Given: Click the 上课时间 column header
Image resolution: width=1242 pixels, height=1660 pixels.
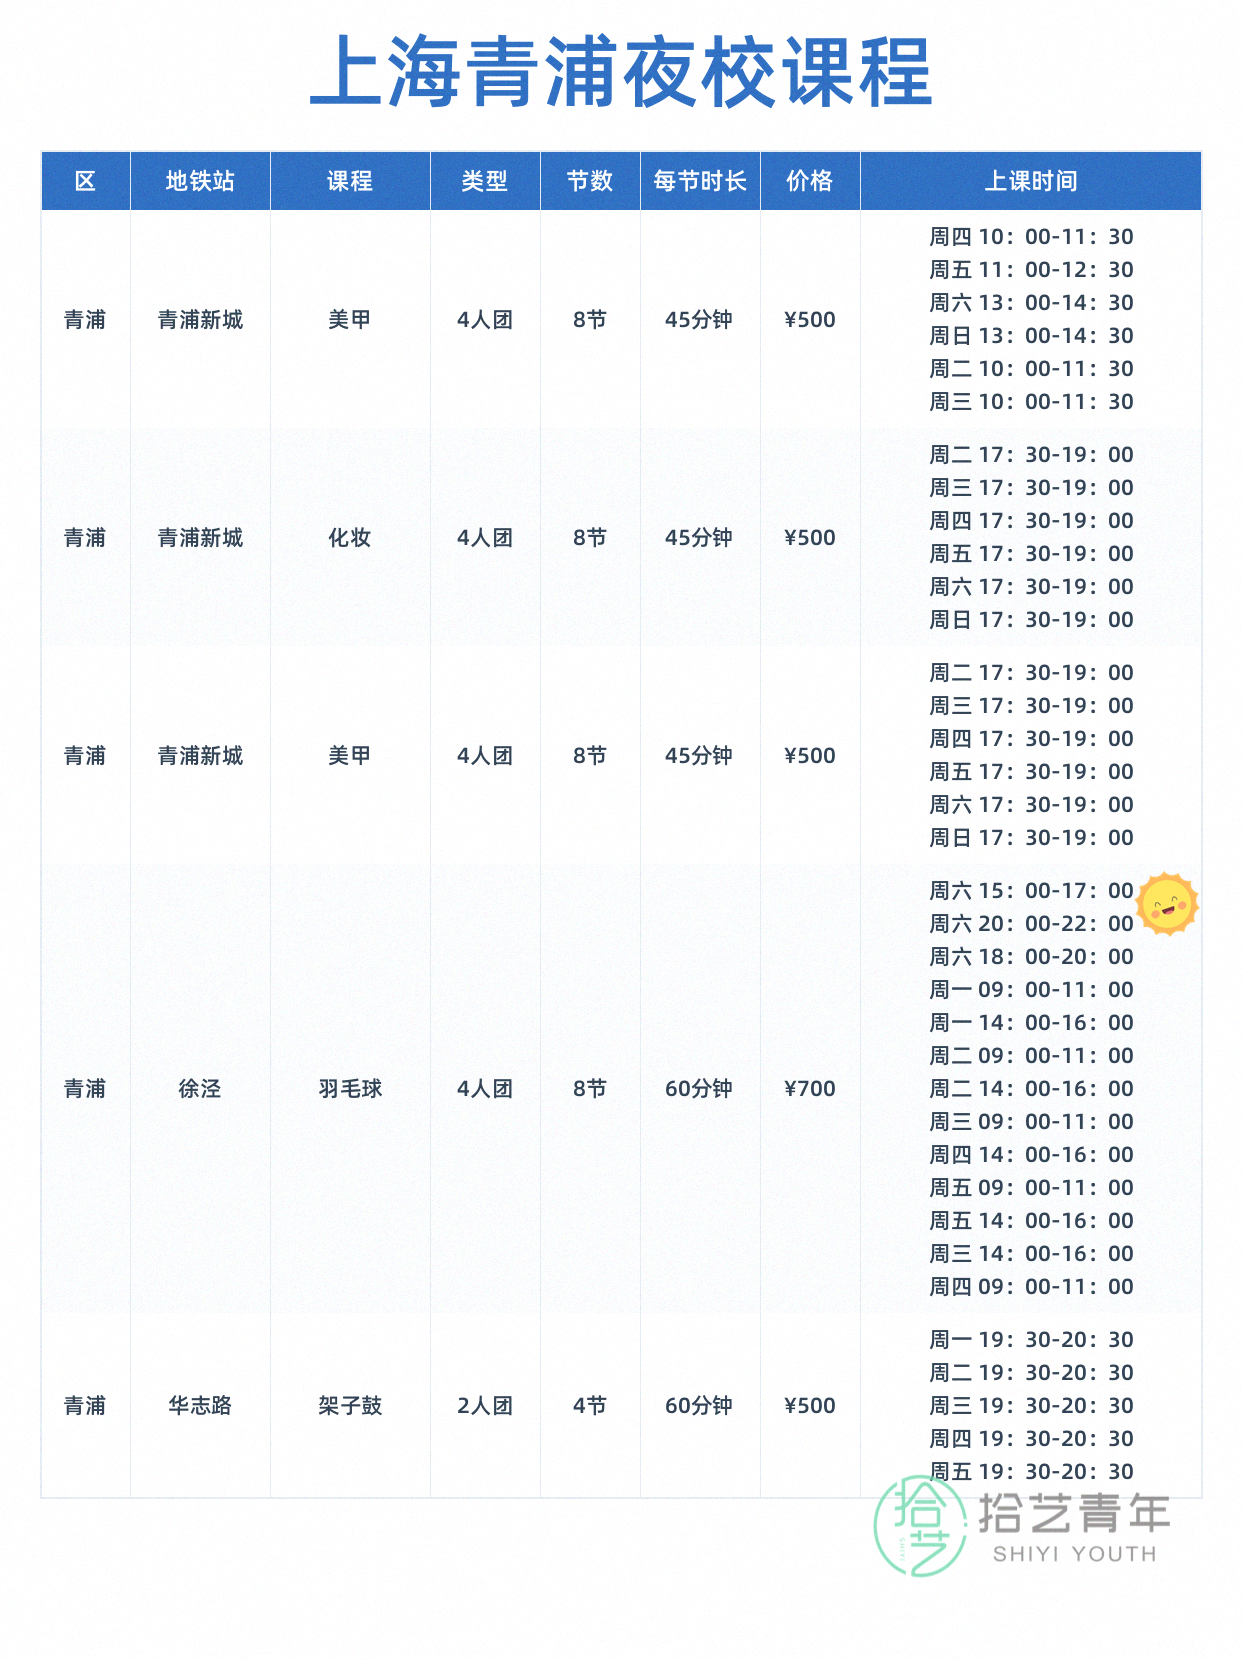Looking at the screenshot, I should [1031, 181].
